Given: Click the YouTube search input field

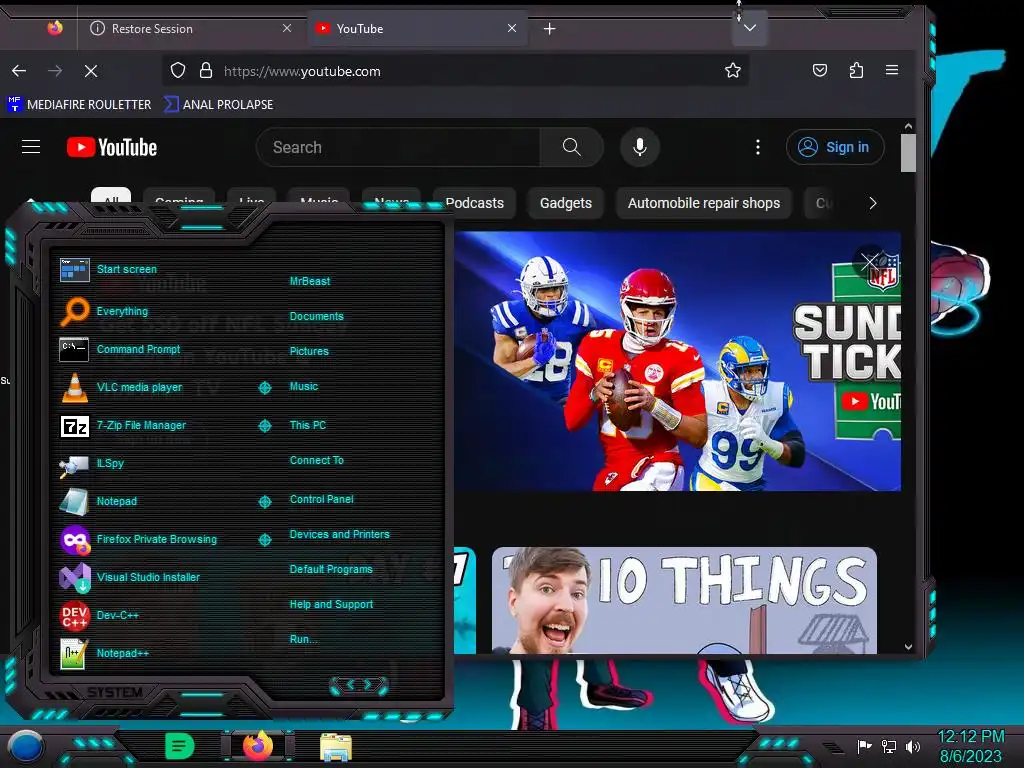Looking at the screenshot, I should pyautogui.click(x=398, y=147).
